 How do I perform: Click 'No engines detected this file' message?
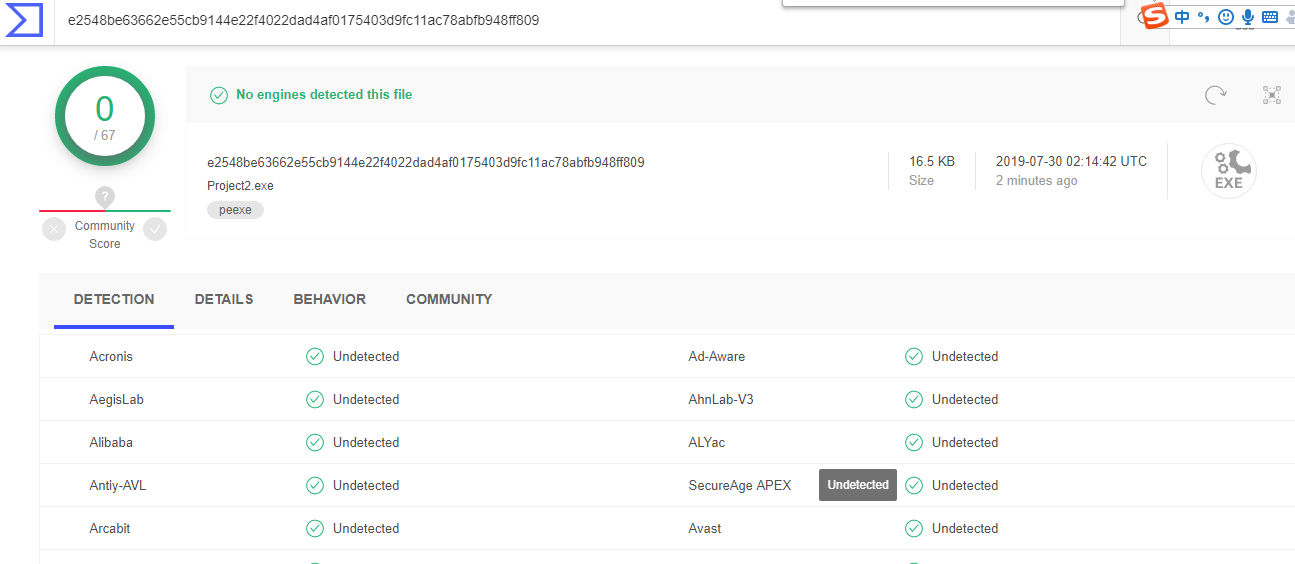pos(324,95)
